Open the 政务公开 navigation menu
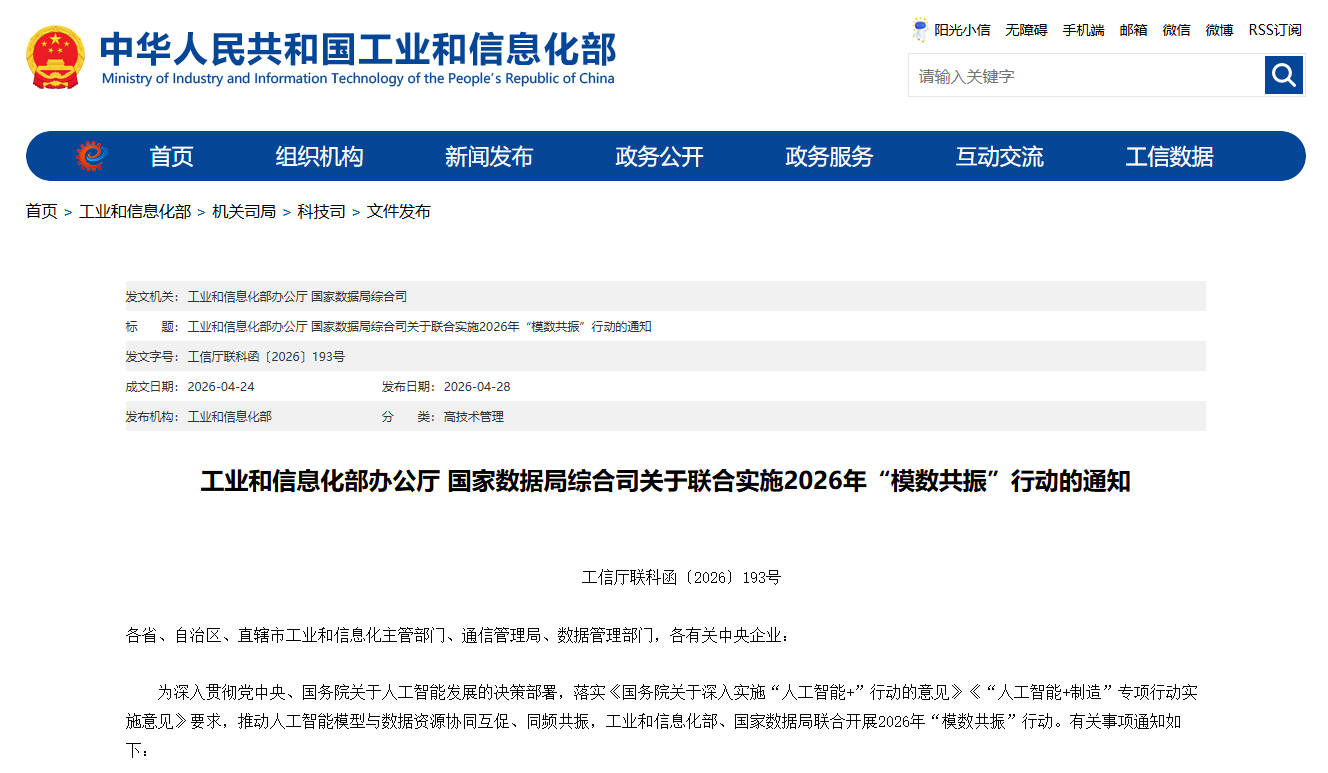Screen dimensions: 1328x773 point(659,156)
